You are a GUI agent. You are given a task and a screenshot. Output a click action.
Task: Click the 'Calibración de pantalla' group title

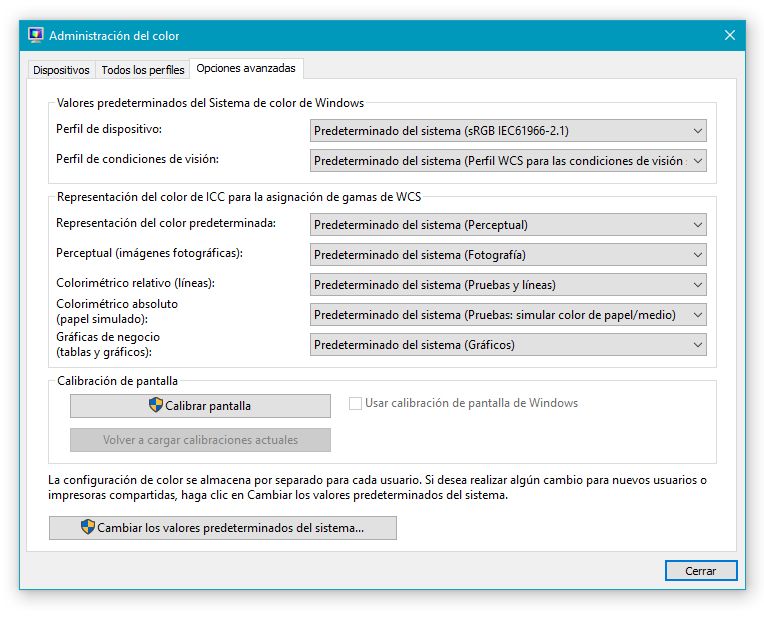point(117,381)
